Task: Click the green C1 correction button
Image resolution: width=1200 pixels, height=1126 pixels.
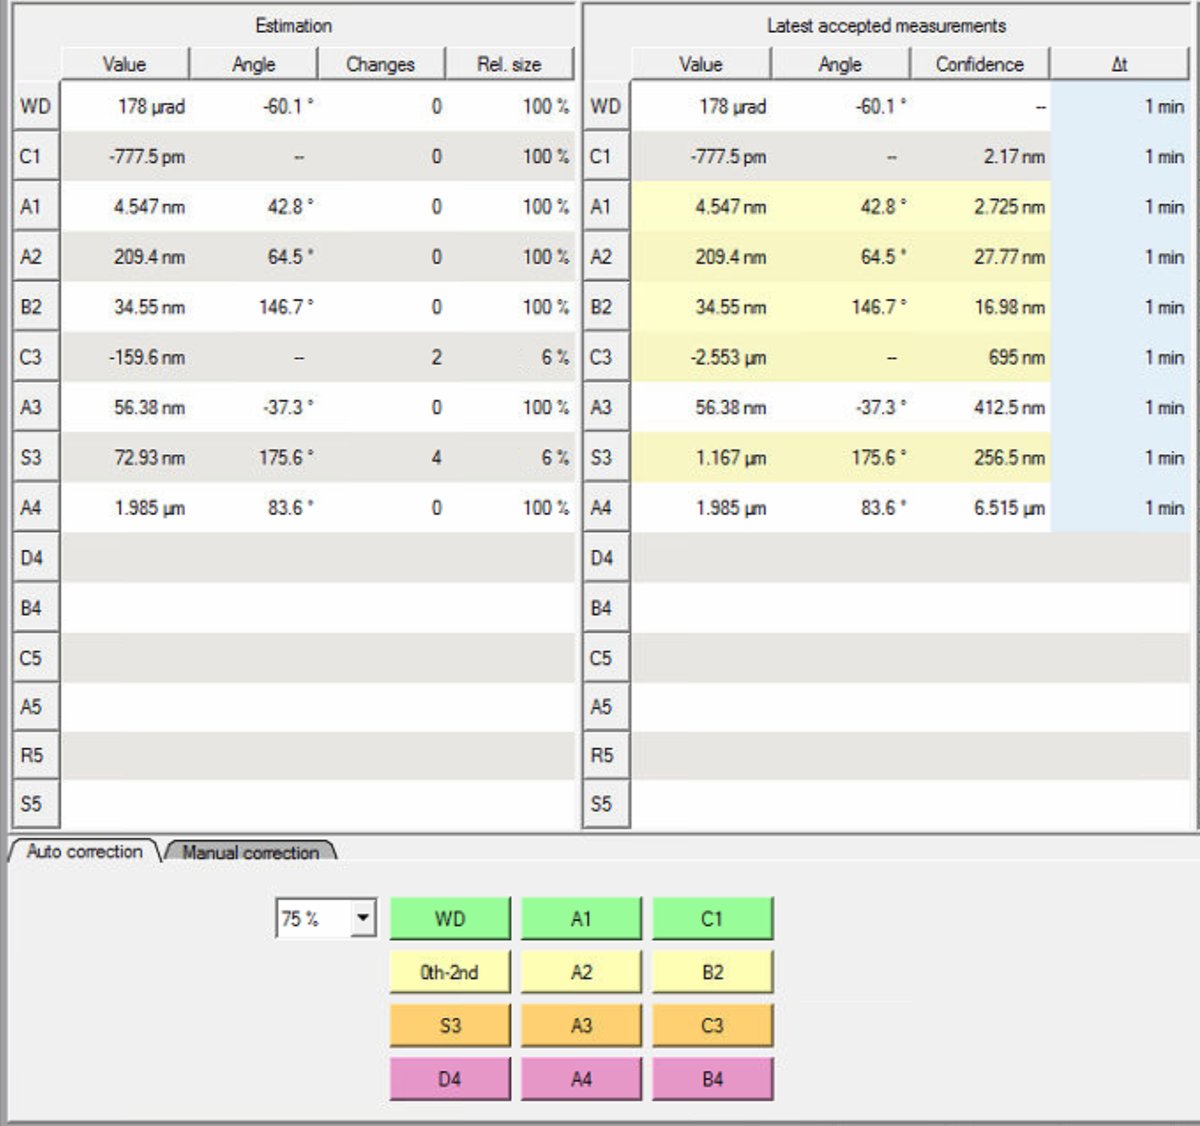Action: click(x=712, y=918)
